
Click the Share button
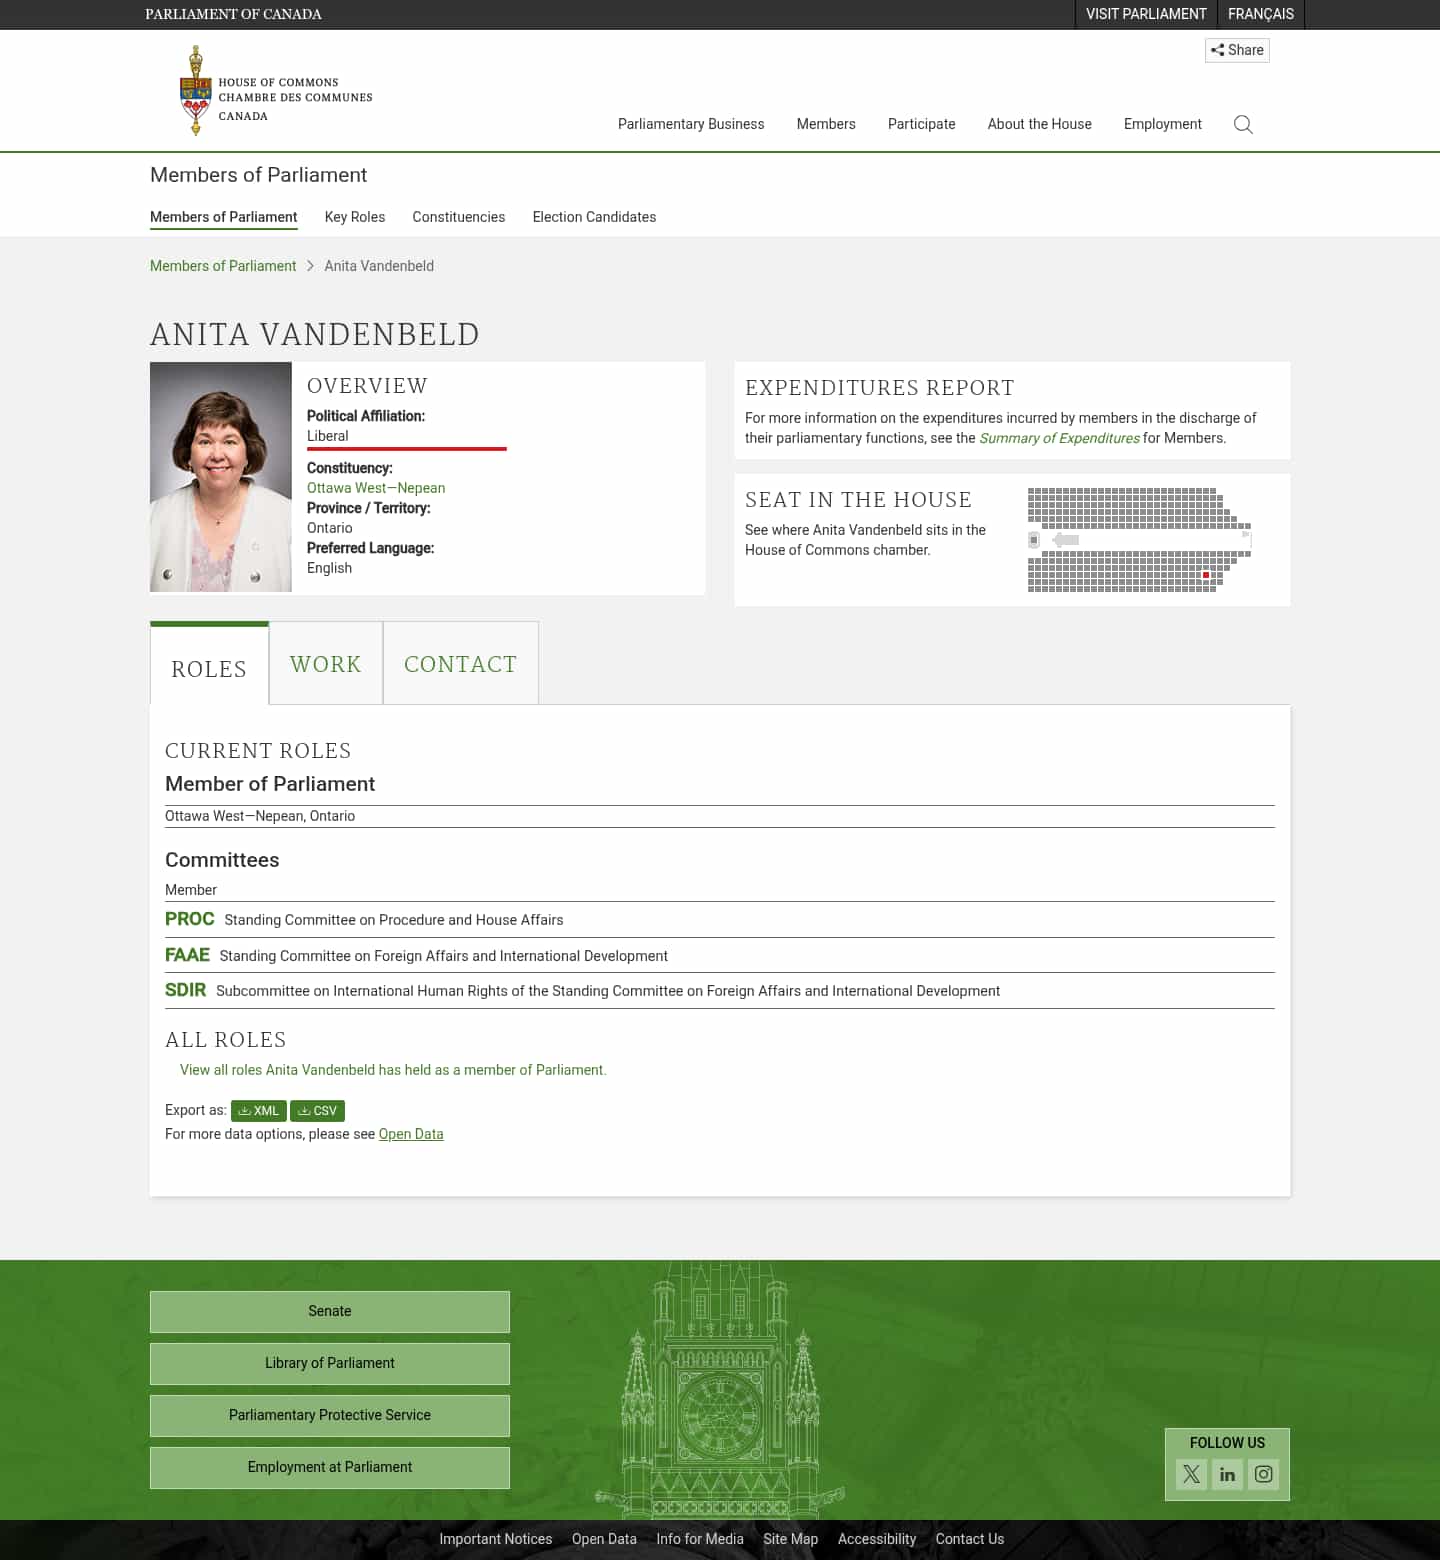pos(1237,50)
